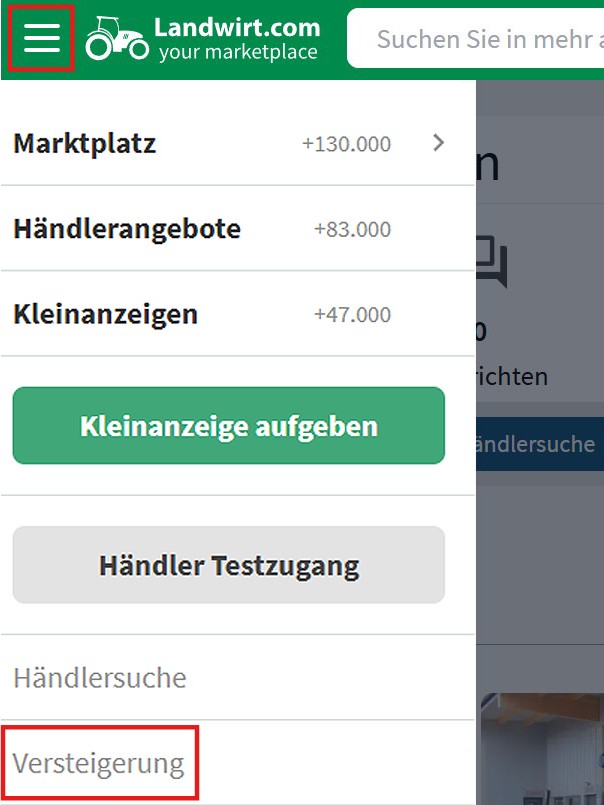Expand the Marktplatz category with its chevron
This screenshot has width=604, height=805.
click(437, 143)
